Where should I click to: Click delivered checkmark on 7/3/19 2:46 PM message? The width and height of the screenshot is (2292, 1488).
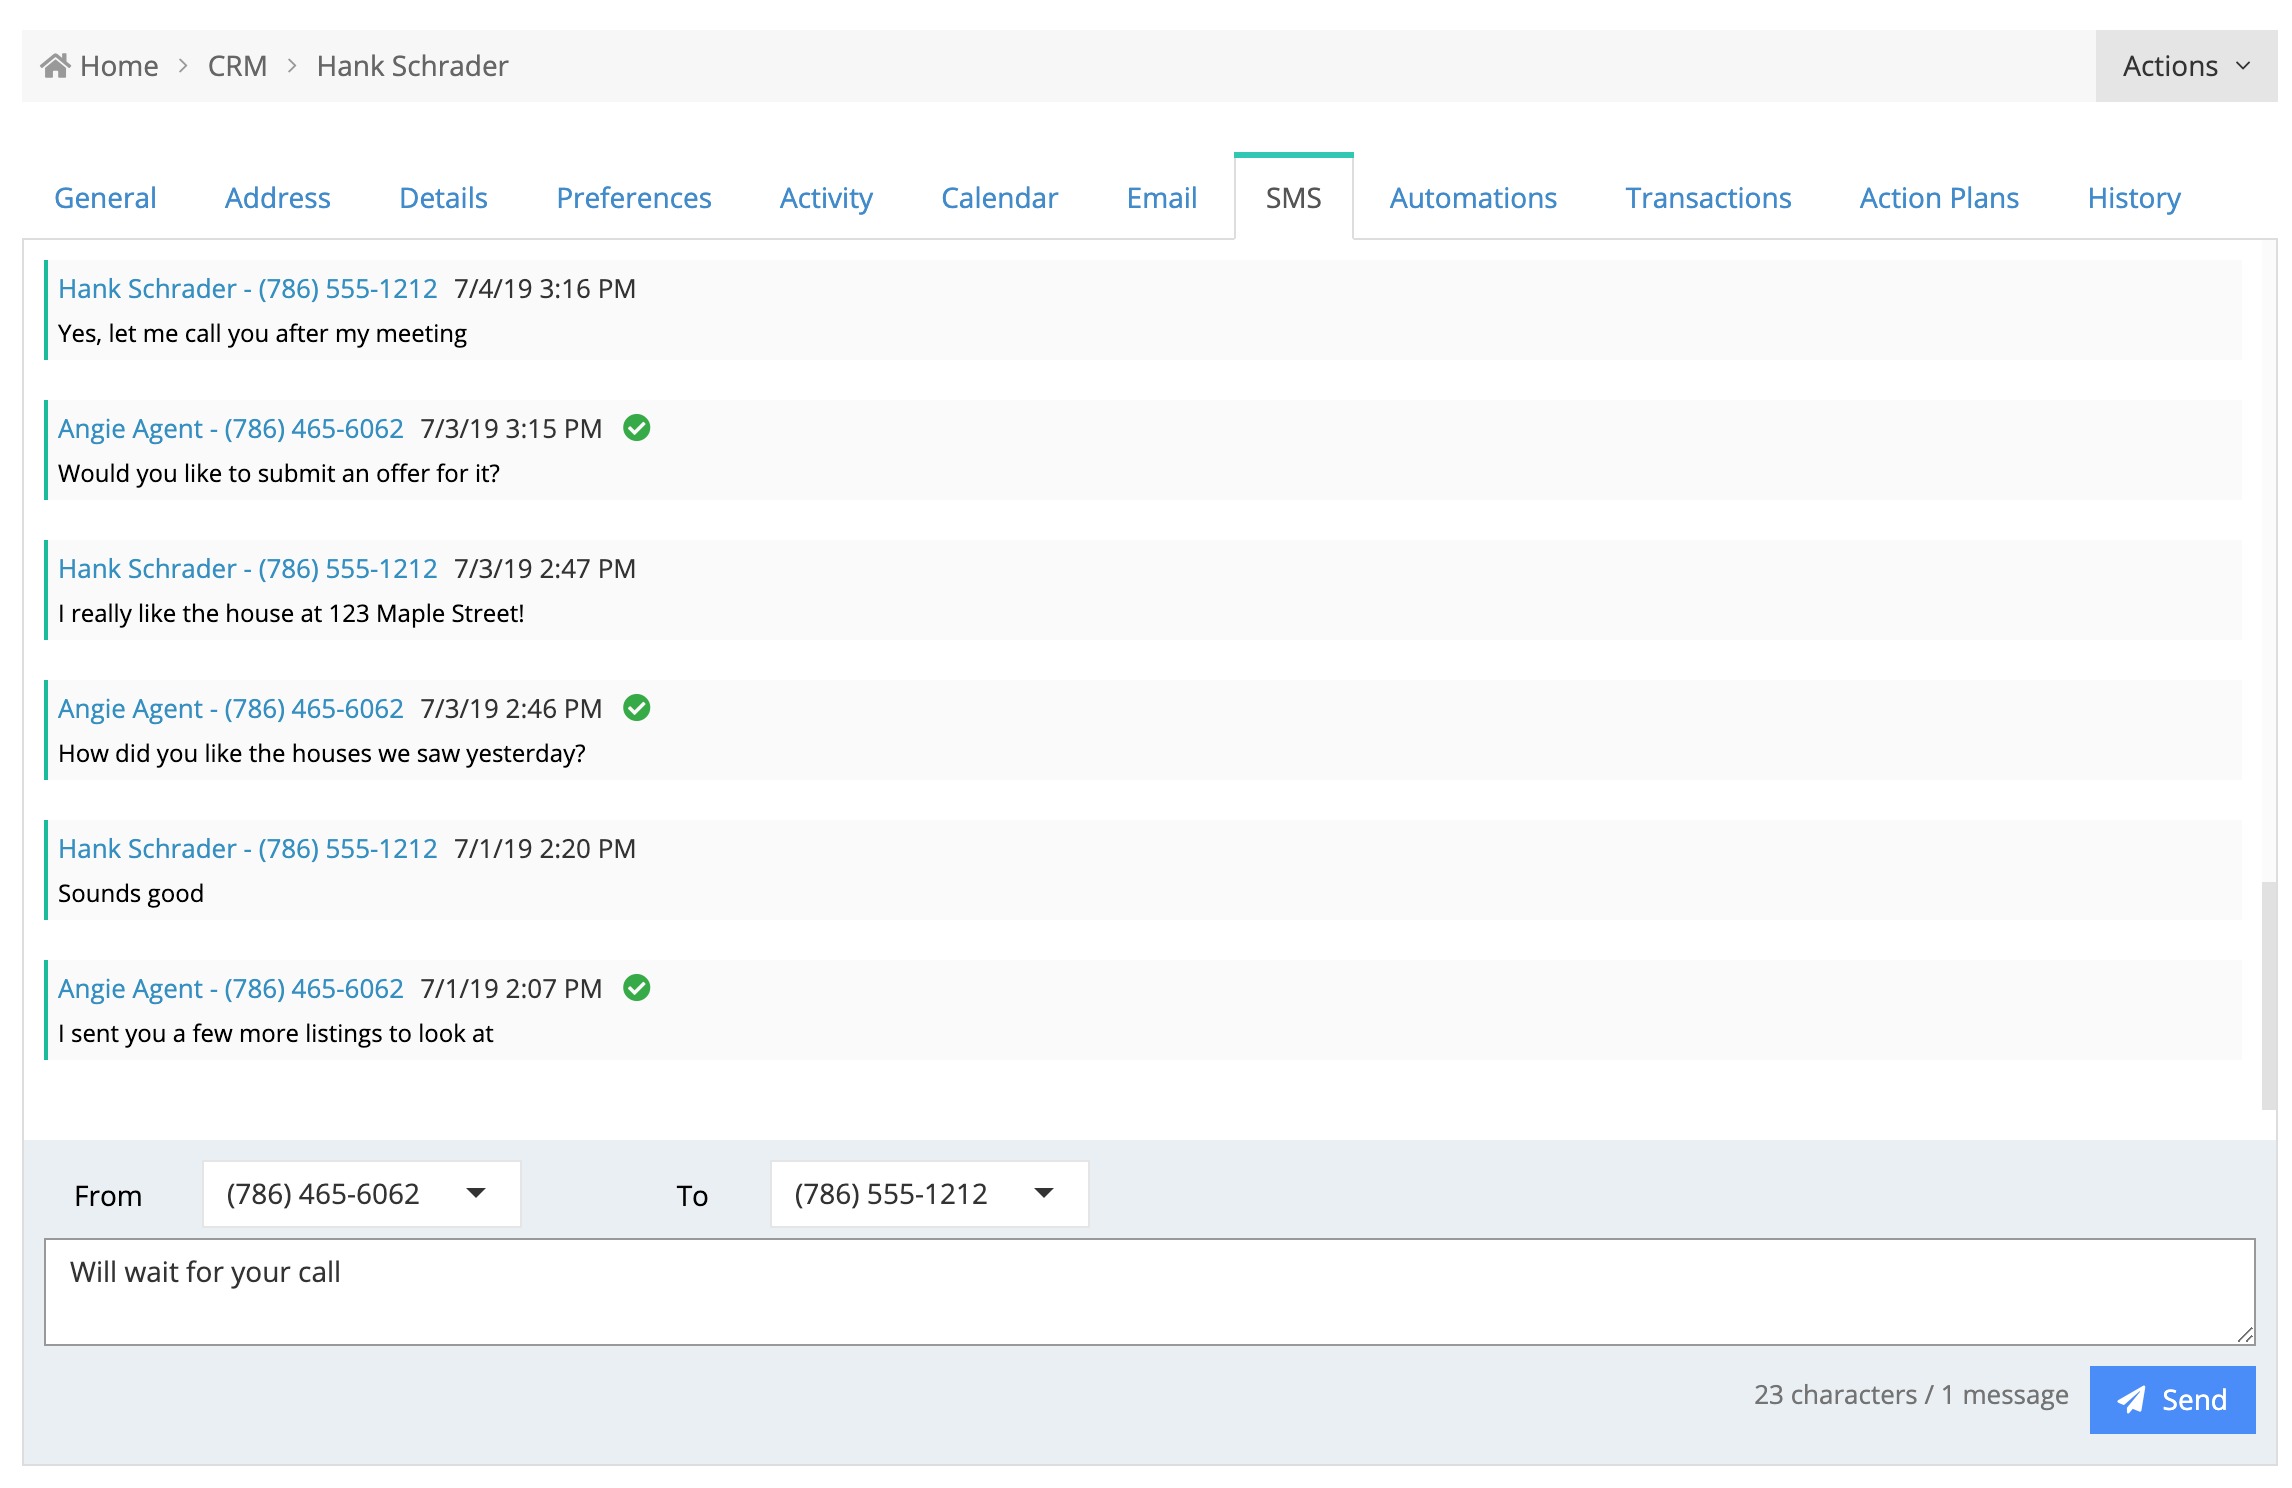637,708
